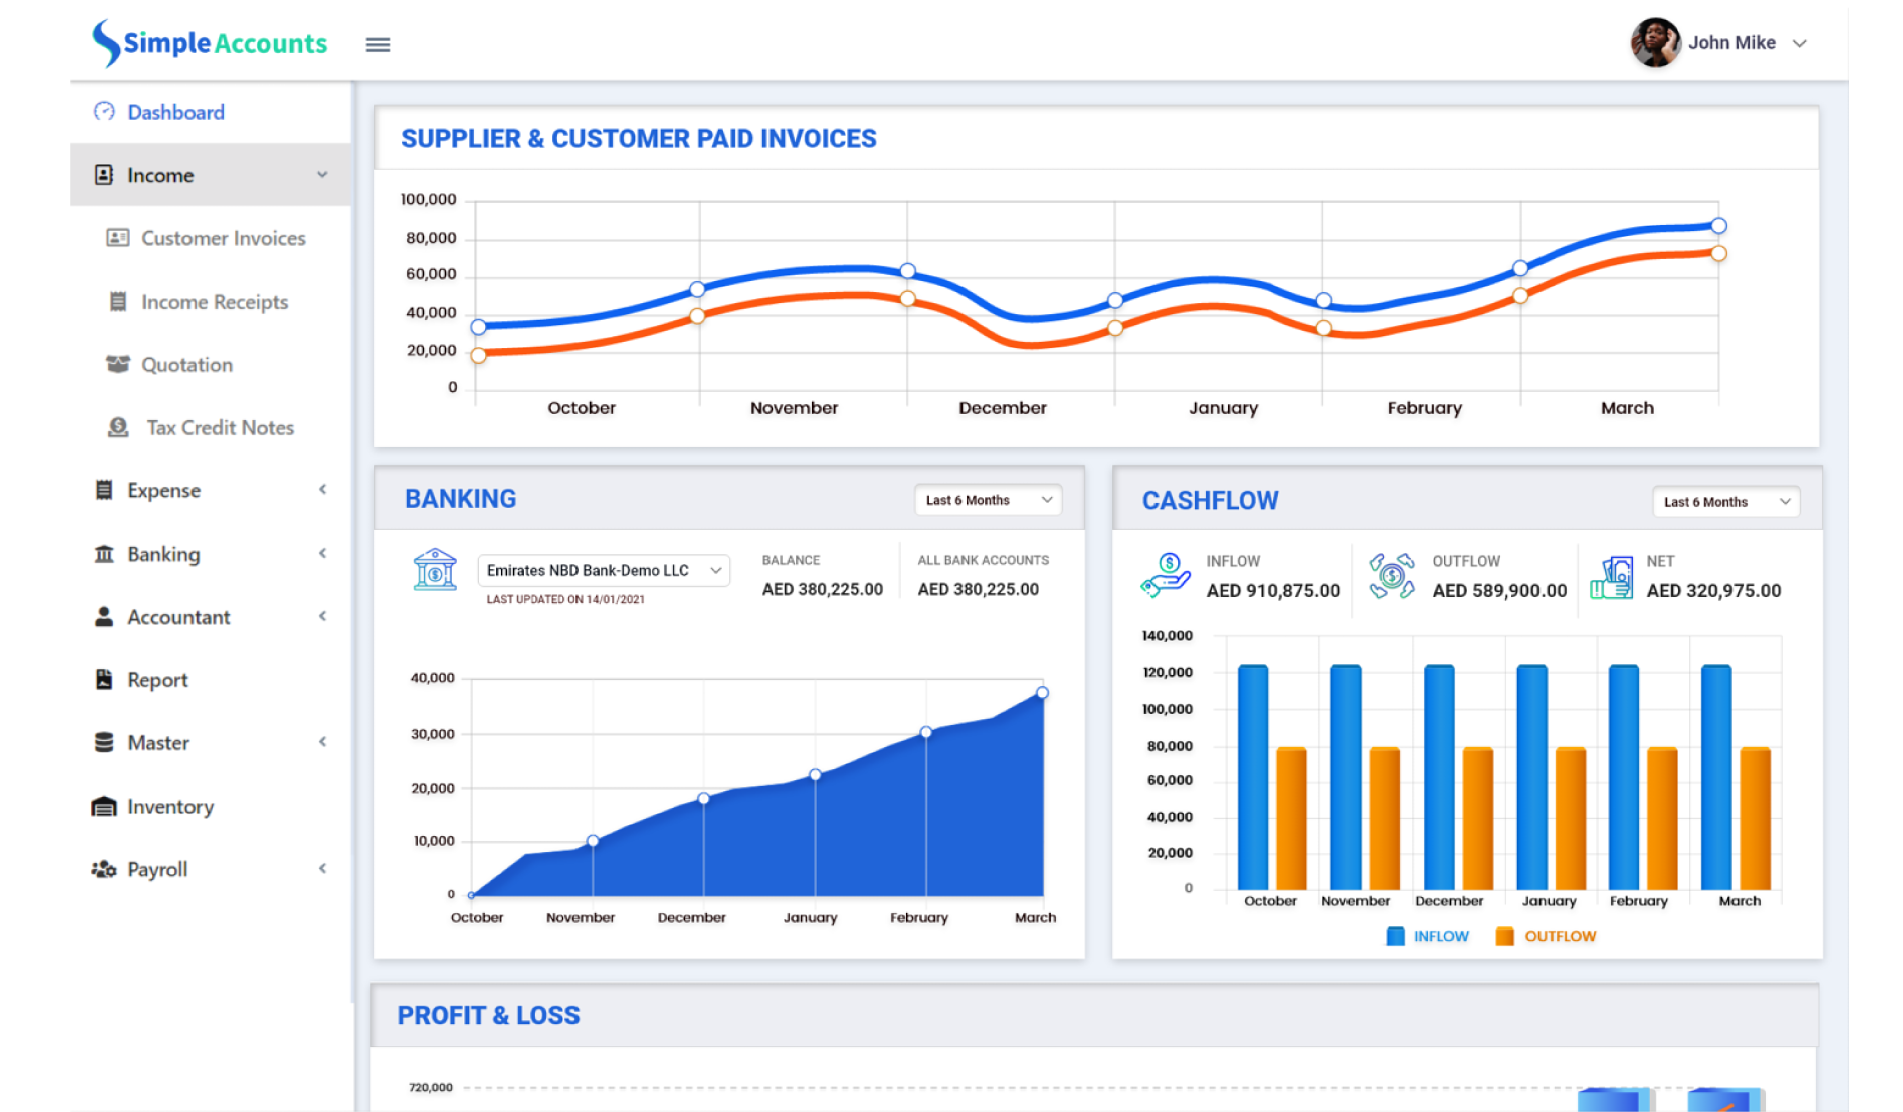Select the Quotation icon

pos(117,364)
